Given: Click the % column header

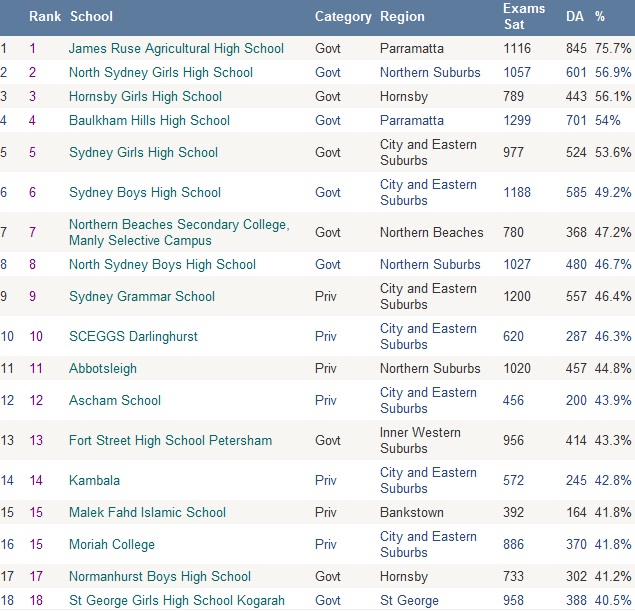Looking at the screenshot, I should pos(600,16).
